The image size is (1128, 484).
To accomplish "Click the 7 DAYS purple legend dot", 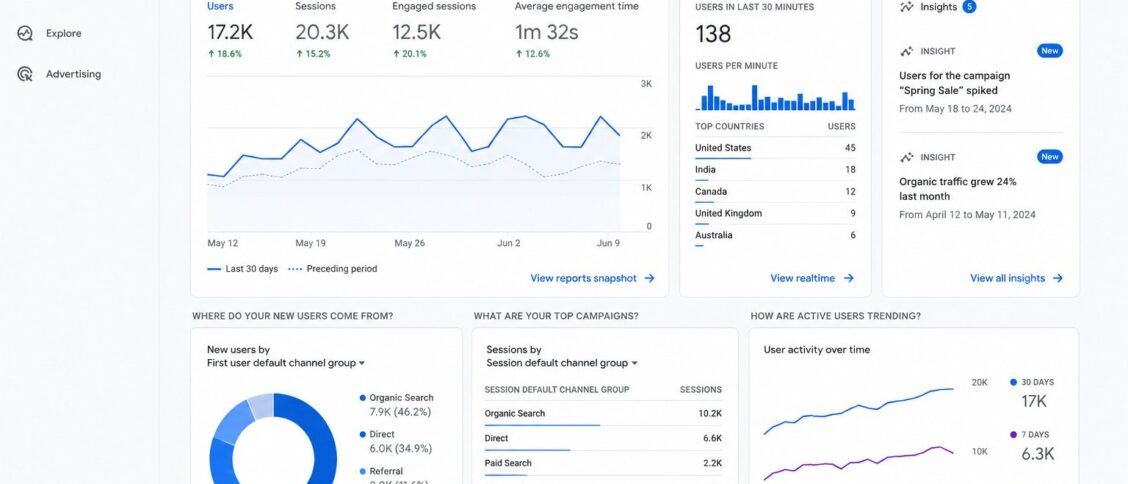I will 1014,435.
